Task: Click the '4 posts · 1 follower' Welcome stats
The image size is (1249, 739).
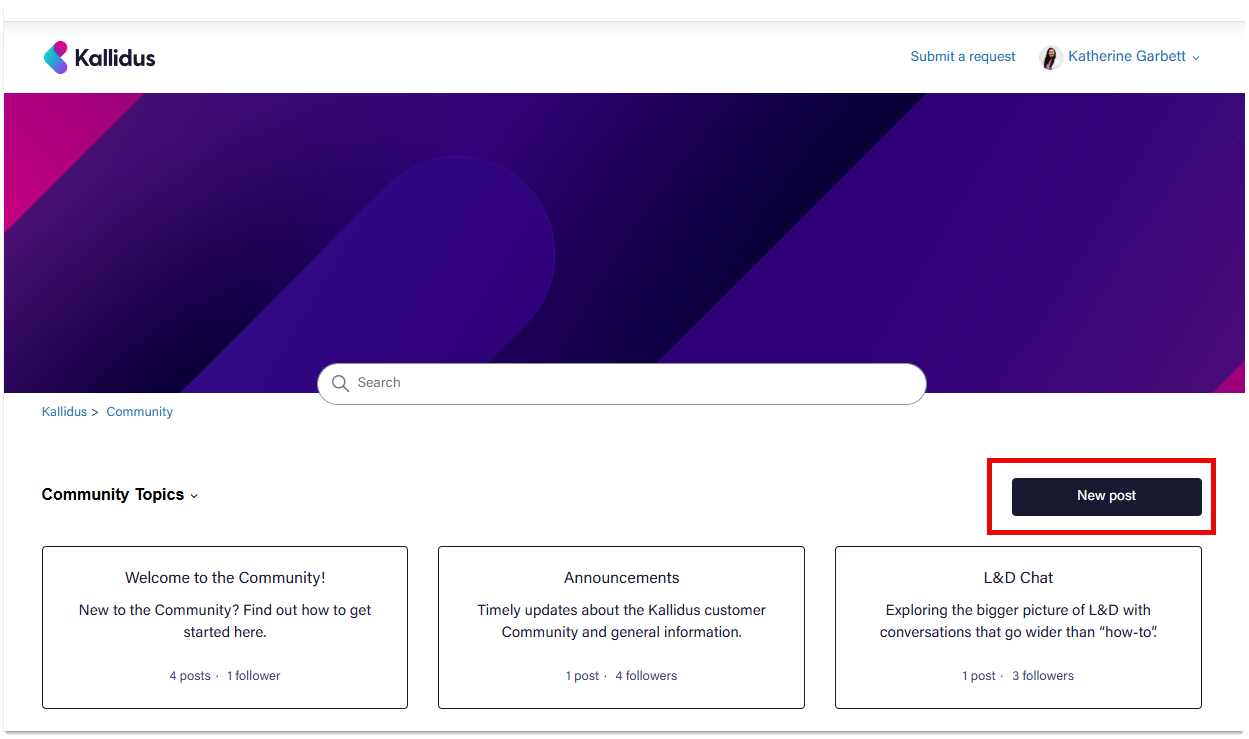Action: point(225,676)
